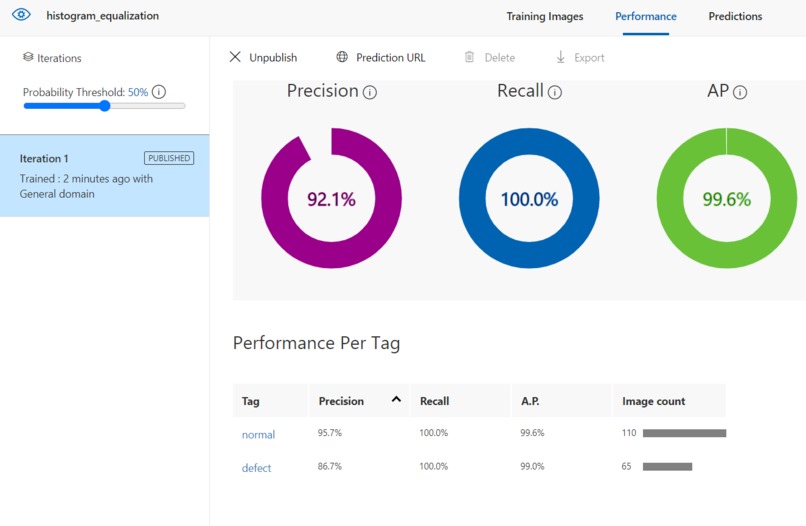The image size is (806, 526).
Task: Click the 99.6% AP value in chart
Action: pos(727,199)
